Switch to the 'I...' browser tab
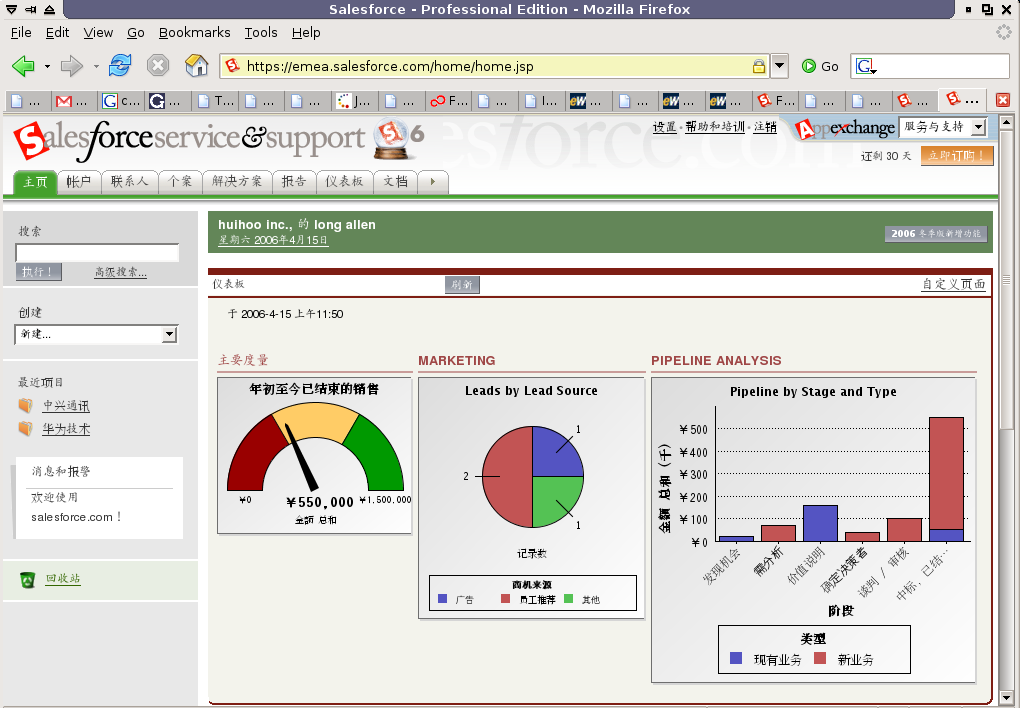The width and height of the screenshot is (1020, 708). pos(542,101)
